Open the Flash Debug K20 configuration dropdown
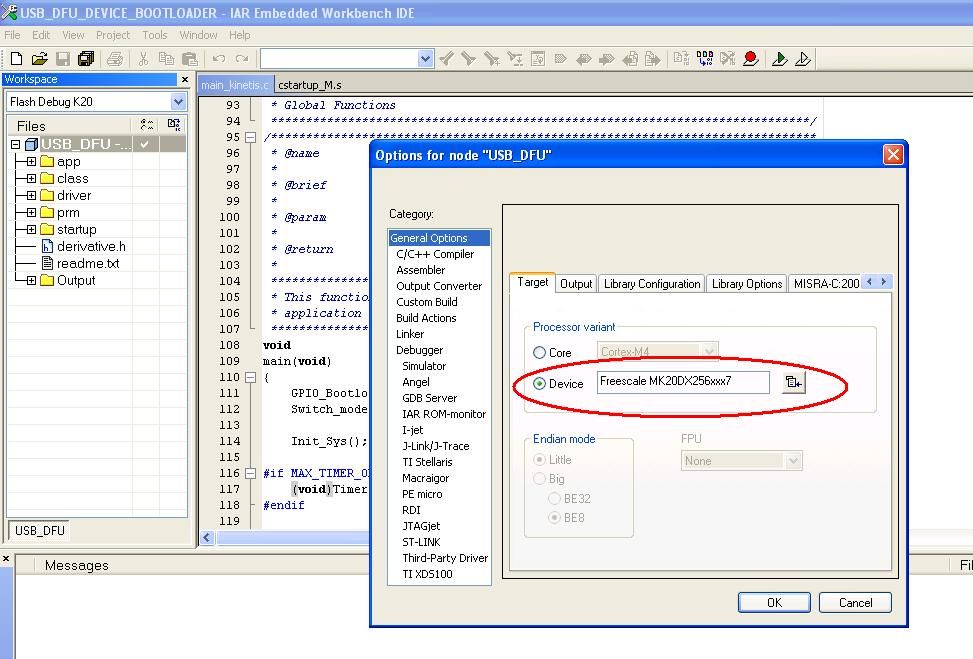 click(178, 102)
